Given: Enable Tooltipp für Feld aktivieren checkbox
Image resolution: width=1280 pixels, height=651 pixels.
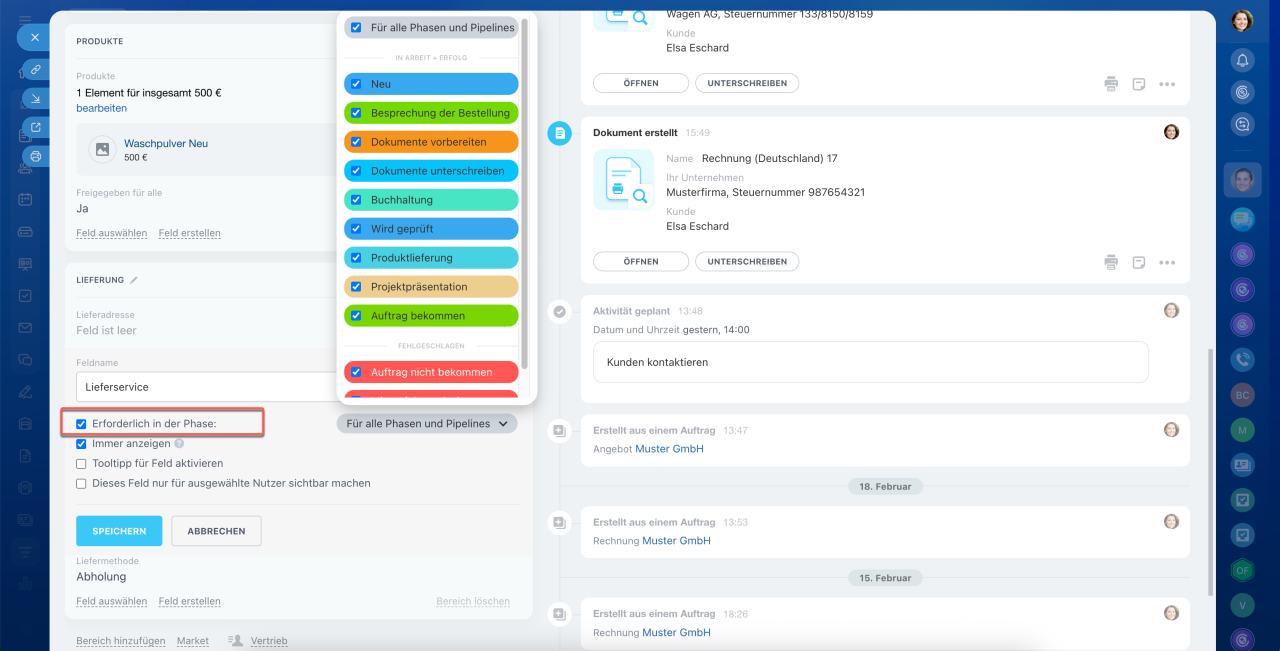Looking at the screenshot, I should 82,463.
